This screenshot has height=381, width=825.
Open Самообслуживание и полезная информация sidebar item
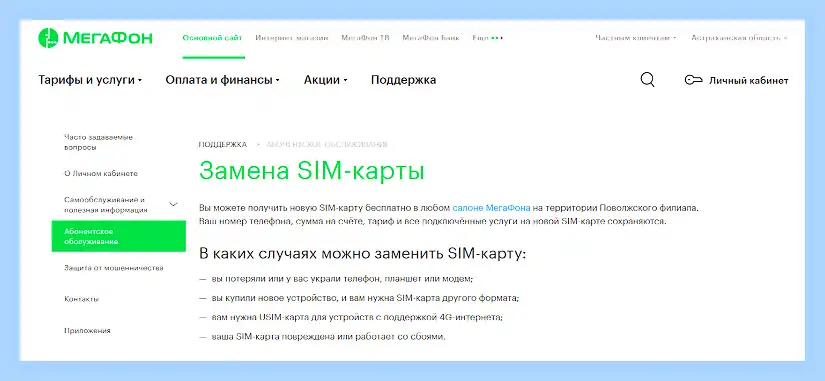coord(106,205)
